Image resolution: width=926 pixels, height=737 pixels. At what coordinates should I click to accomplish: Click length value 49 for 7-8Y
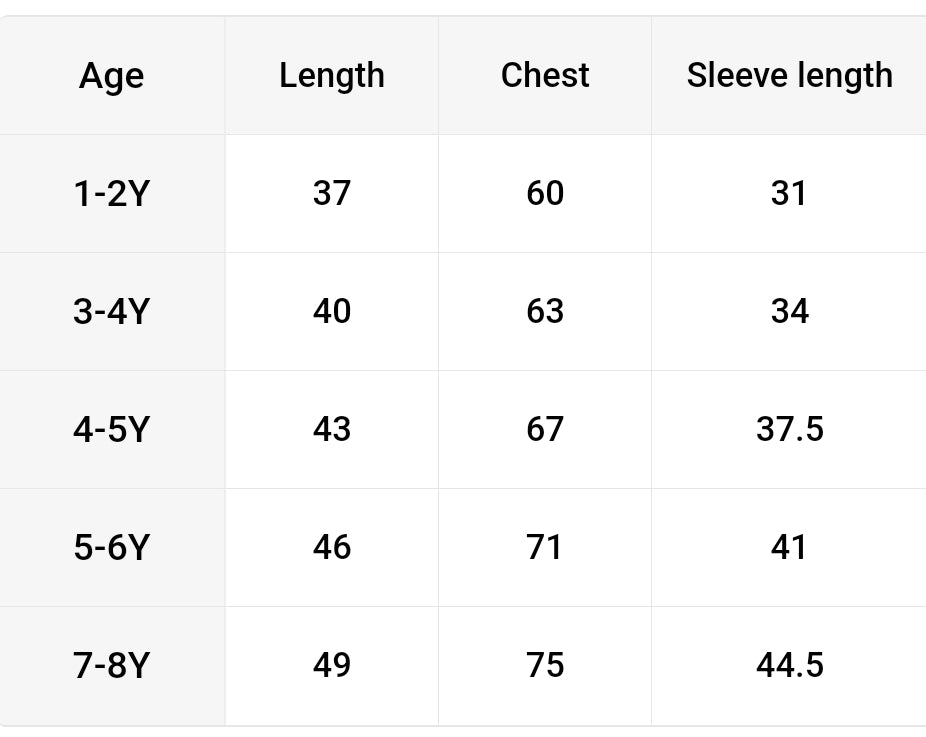coord(331,665)
